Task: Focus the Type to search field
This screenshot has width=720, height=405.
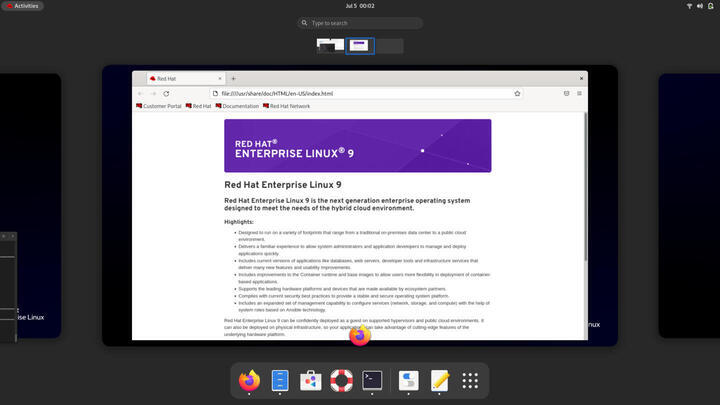Action: tap(360, 23)
